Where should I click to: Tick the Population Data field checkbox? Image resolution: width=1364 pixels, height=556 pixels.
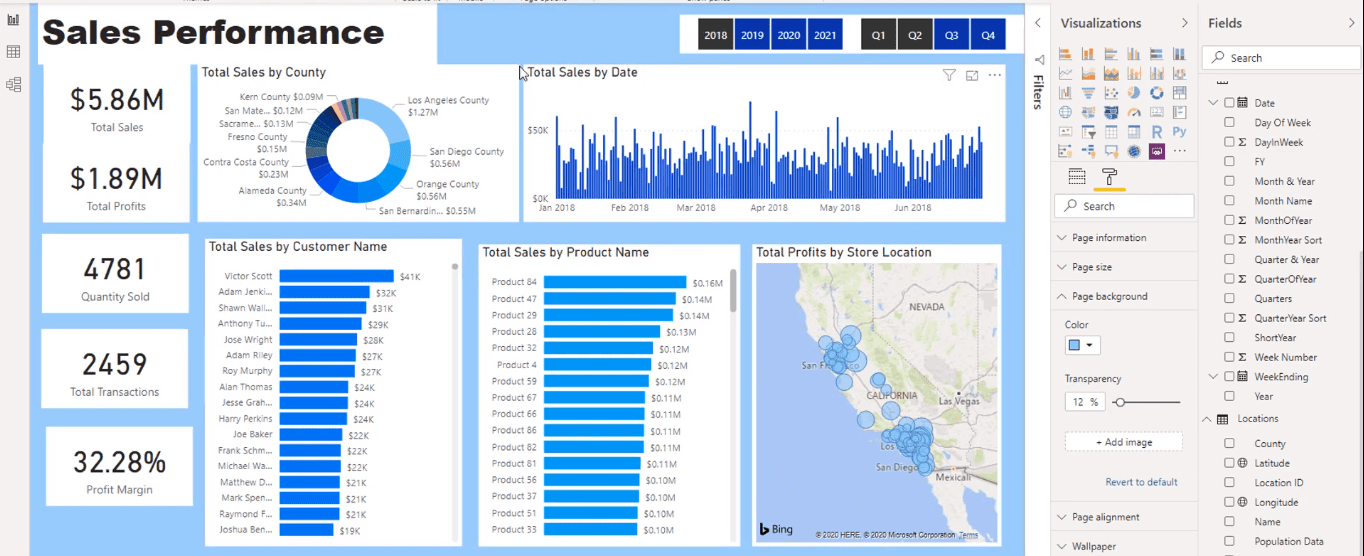click(x=1230, y=541)
